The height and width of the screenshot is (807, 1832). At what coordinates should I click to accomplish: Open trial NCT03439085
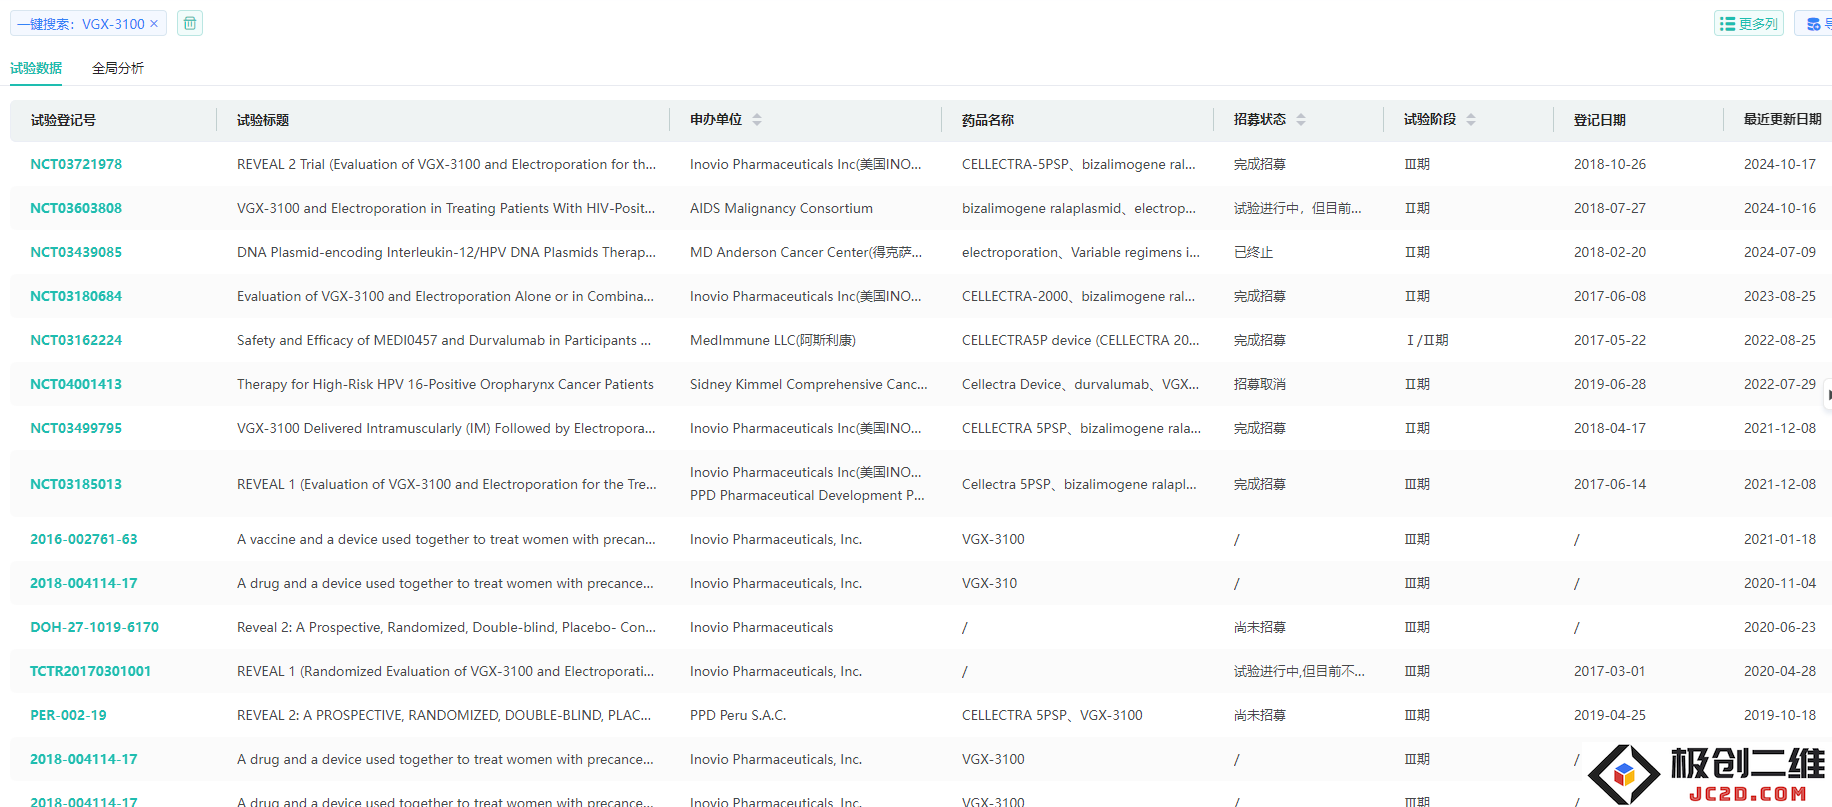click(76, 252)
